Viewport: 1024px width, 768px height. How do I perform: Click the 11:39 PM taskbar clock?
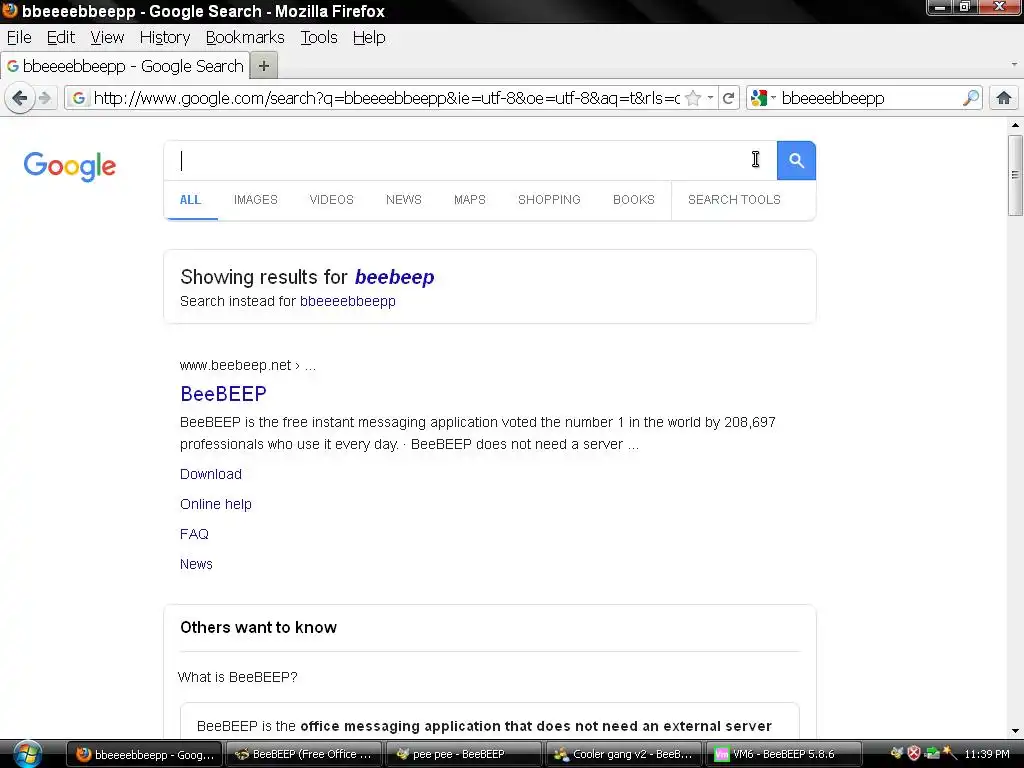pyautogui.click(x=987, y=754)
